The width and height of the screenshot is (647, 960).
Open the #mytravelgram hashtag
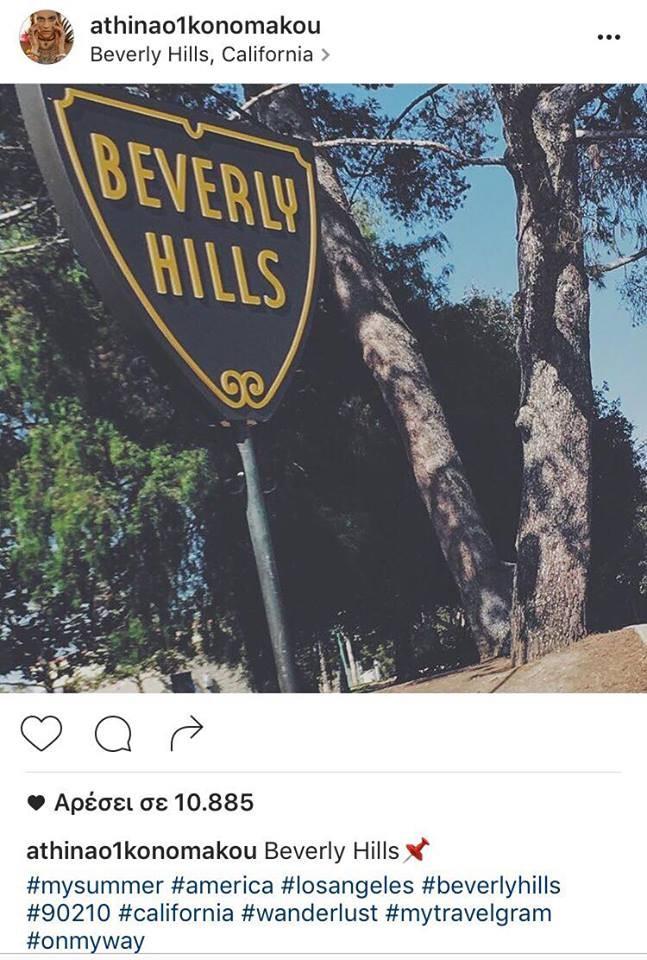pyautogui.click(x=469, y=913)
